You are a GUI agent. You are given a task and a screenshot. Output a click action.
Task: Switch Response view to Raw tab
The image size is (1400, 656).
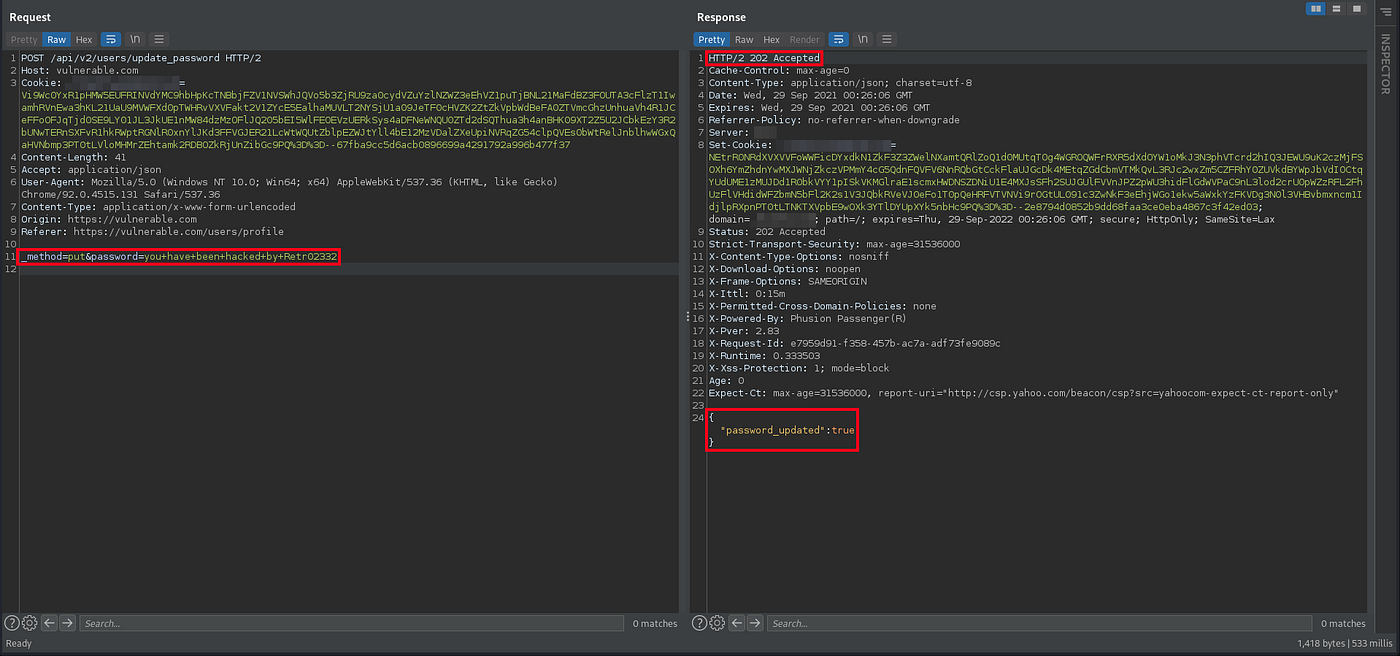pos(744,40)
